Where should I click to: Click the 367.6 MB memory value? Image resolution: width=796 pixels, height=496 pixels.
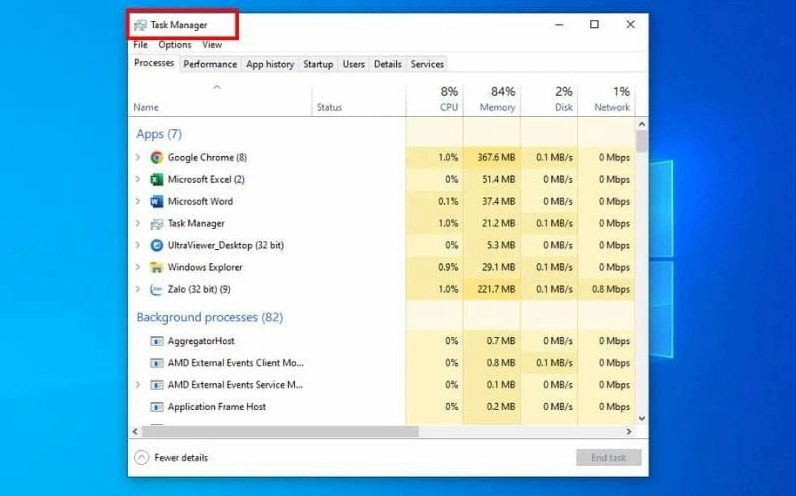tap(496, 157)
